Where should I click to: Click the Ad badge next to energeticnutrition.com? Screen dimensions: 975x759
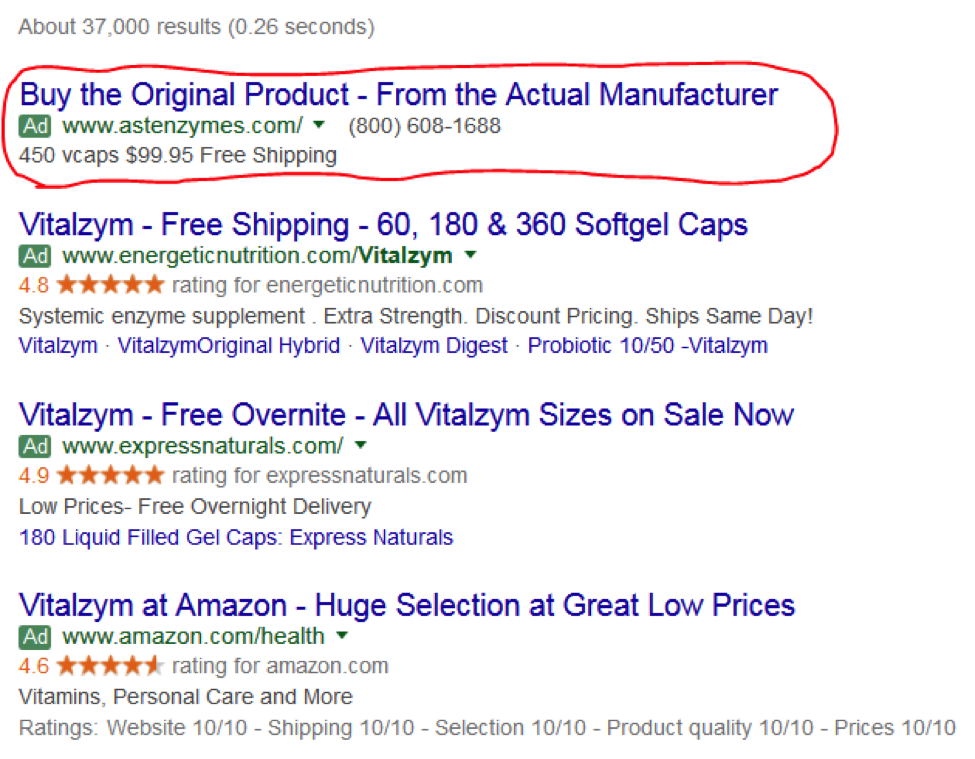(x=35, y=255)
